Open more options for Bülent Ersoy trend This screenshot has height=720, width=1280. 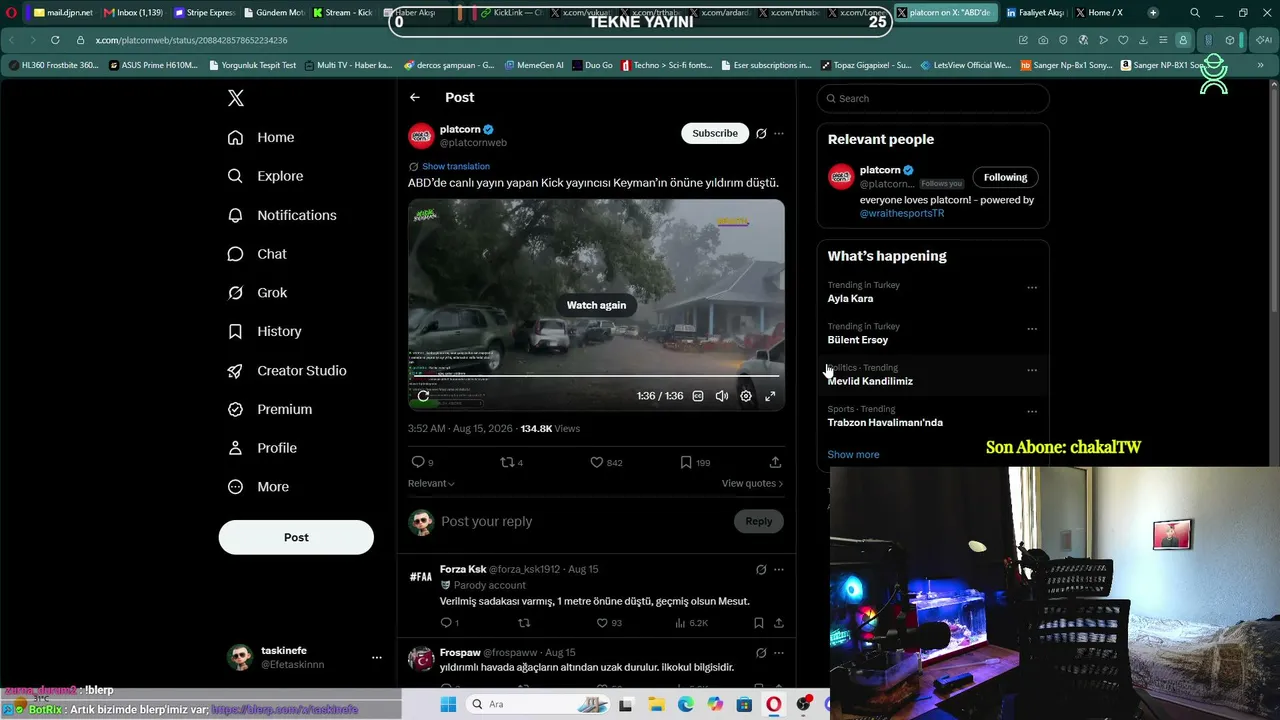pyautogui.click(x=1032, y=329)
